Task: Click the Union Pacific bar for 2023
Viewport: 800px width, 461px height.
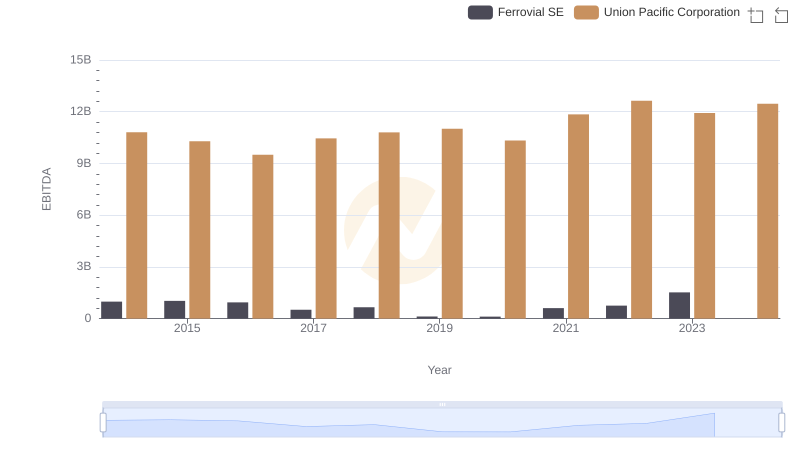Action: [x=705, y=216]
